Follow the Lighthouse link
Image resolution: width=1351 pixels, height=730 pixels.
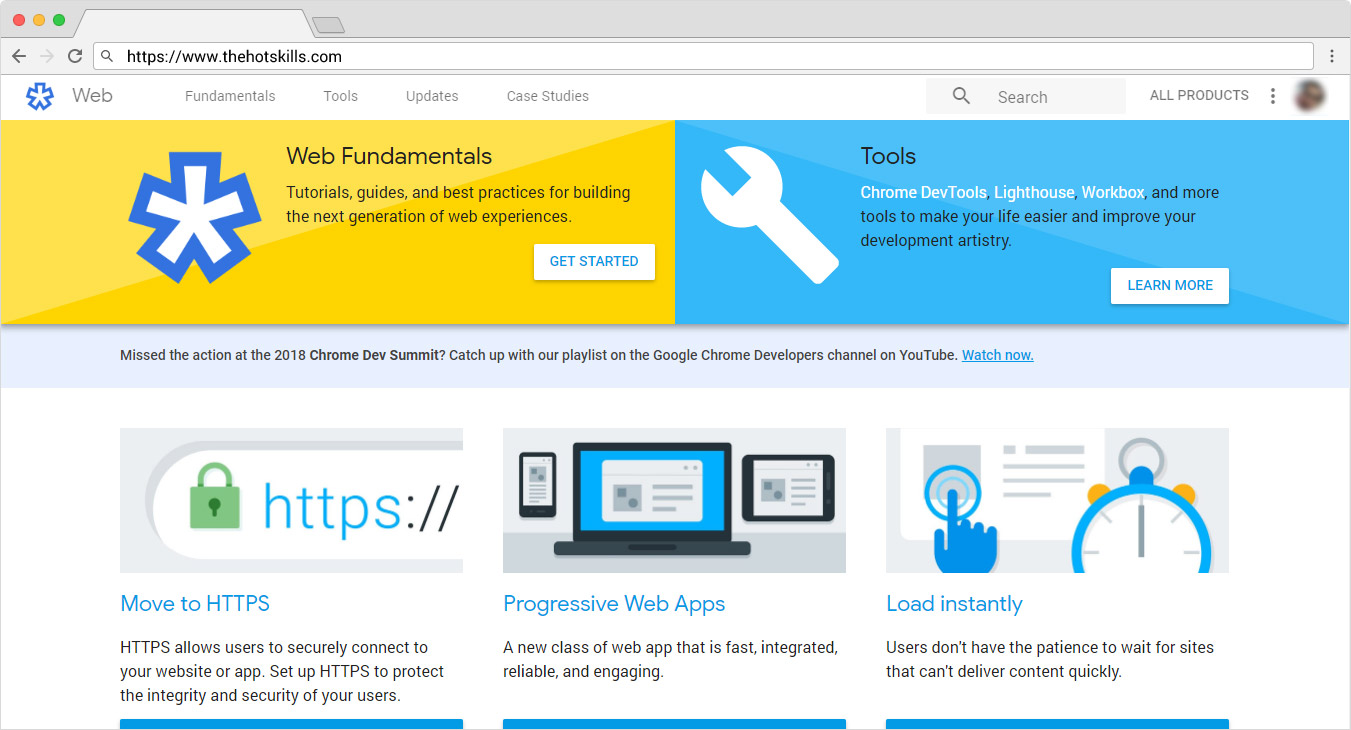pyautogui.click(x=1034, y=192)
